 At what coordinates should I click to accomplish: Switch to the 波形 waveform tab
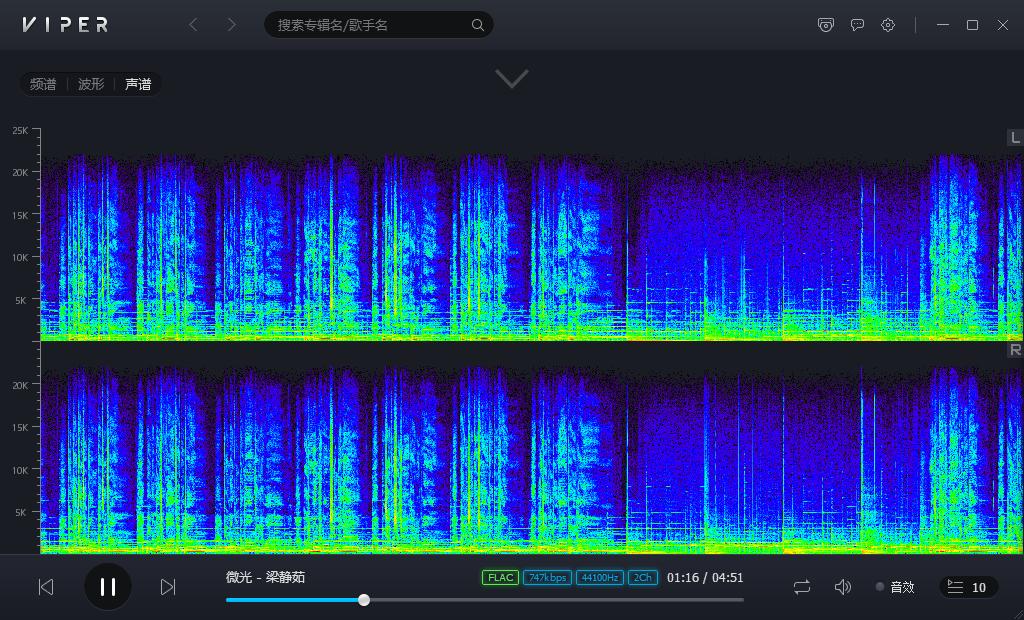[90, 84]
